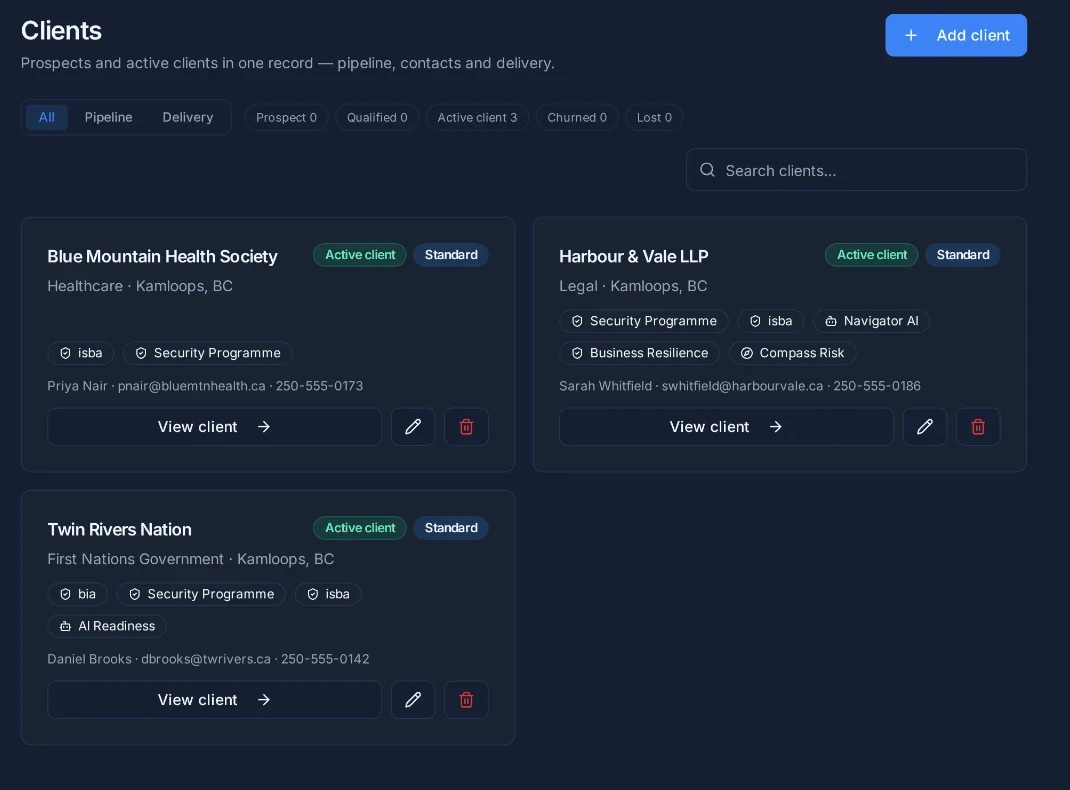Filter by Prospect 0 chip

[287, 117]
